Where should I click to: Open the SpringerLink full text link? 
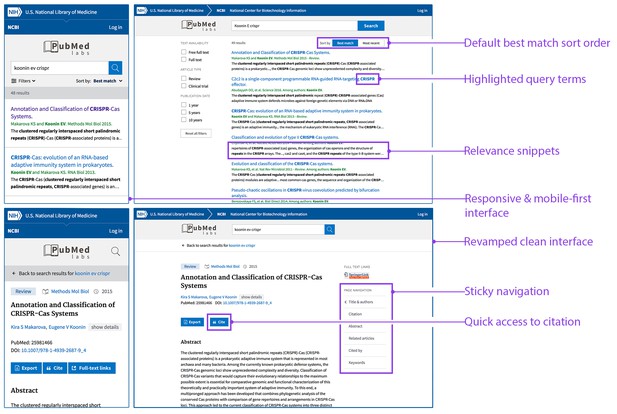(357, 275)
